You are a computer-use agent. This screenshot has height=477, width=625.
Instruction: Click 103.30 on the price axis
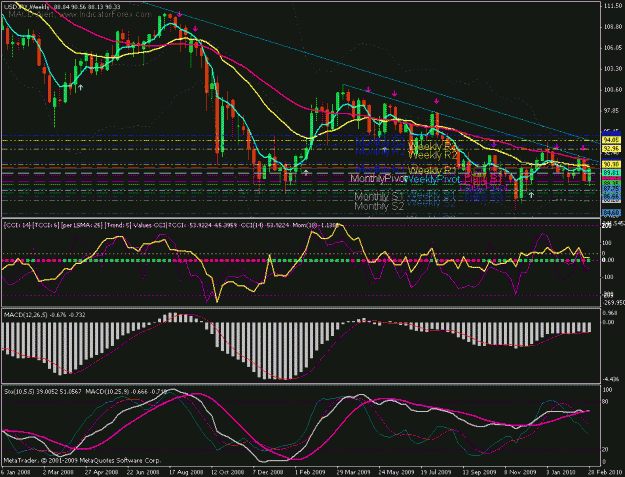[613, 69]
